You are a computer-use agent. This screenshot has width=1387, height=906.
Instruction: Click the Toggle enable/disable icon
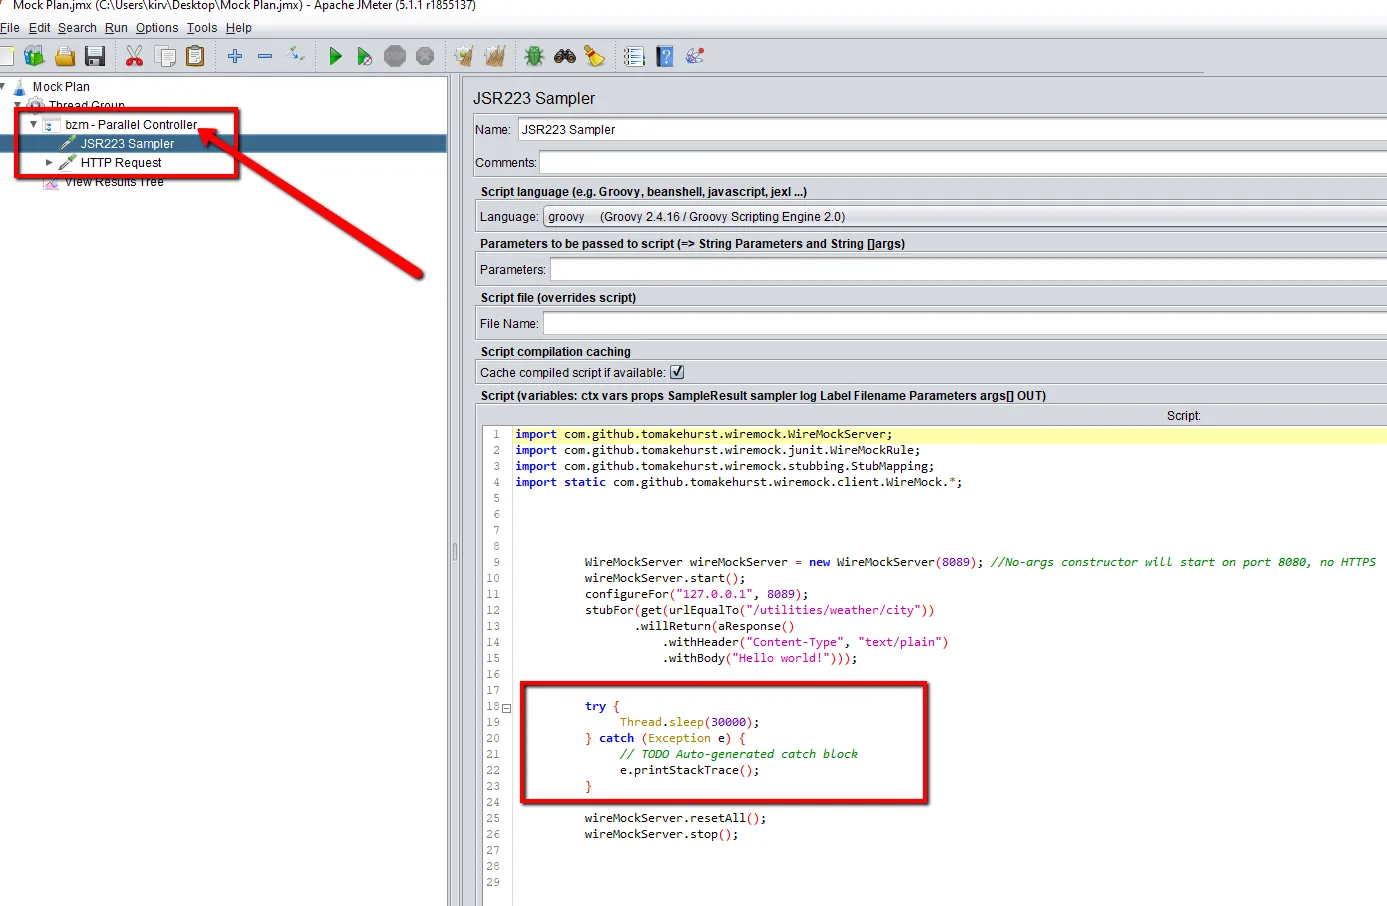point(296,55)
